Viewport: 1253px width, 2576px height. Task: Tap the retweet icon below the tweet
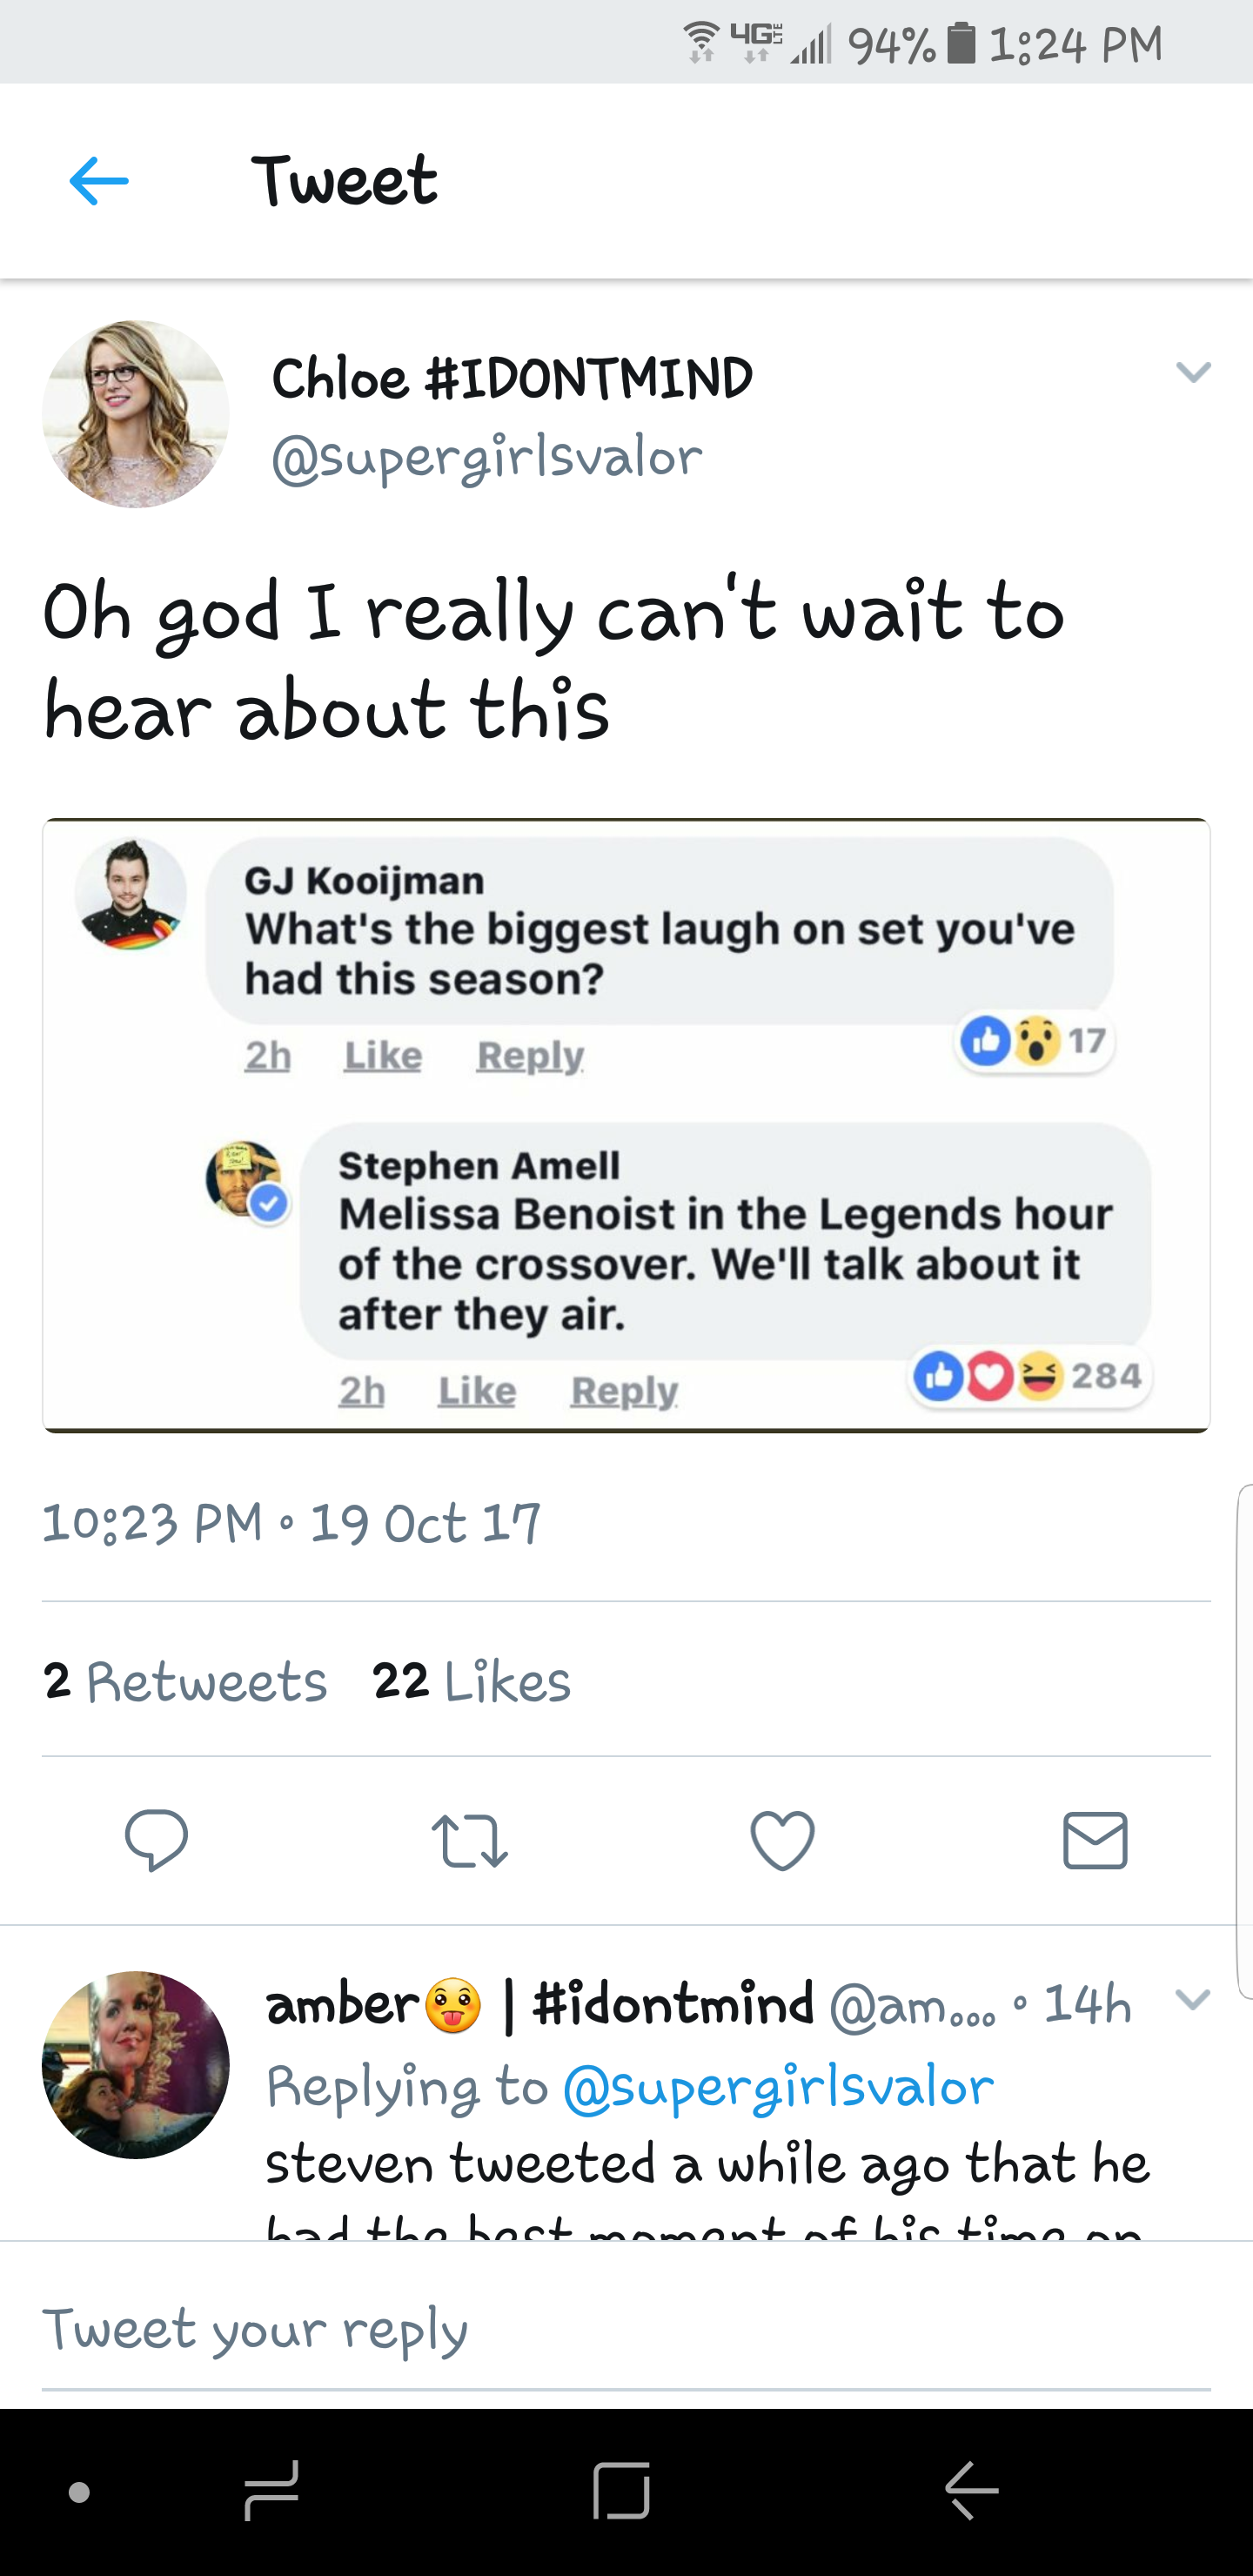(x=469, y=1841)
